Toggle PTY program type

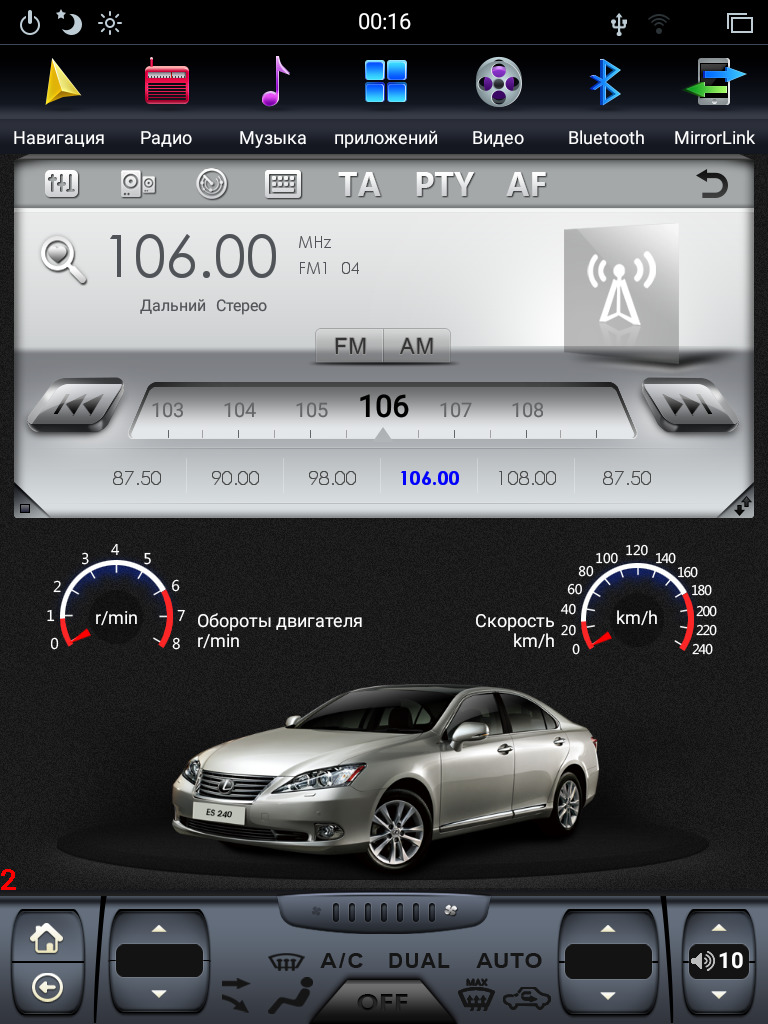coord(445,184)
